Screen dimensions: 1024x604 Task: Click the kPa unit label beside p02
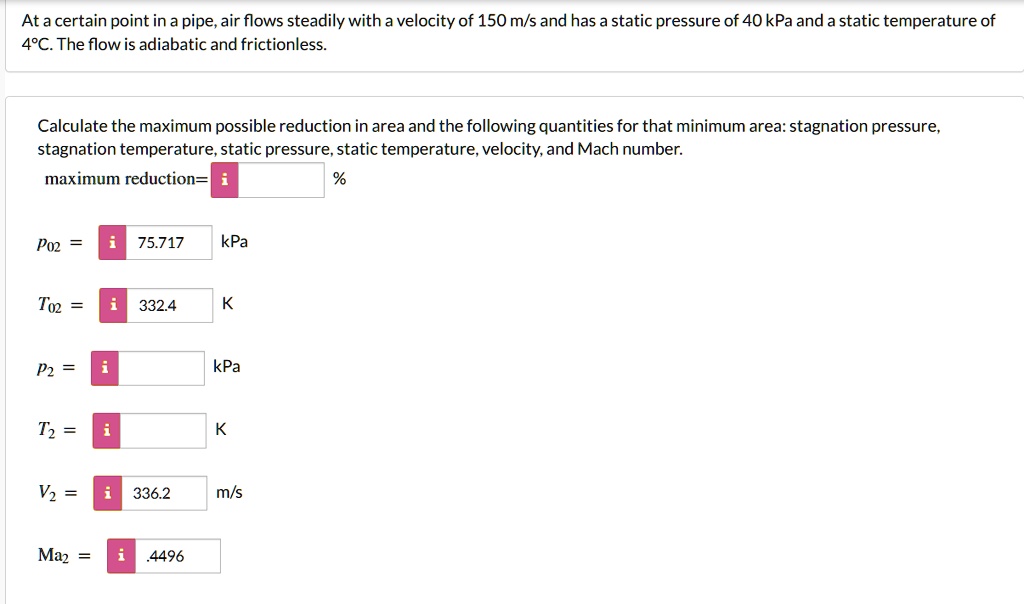tap(234, 241)
